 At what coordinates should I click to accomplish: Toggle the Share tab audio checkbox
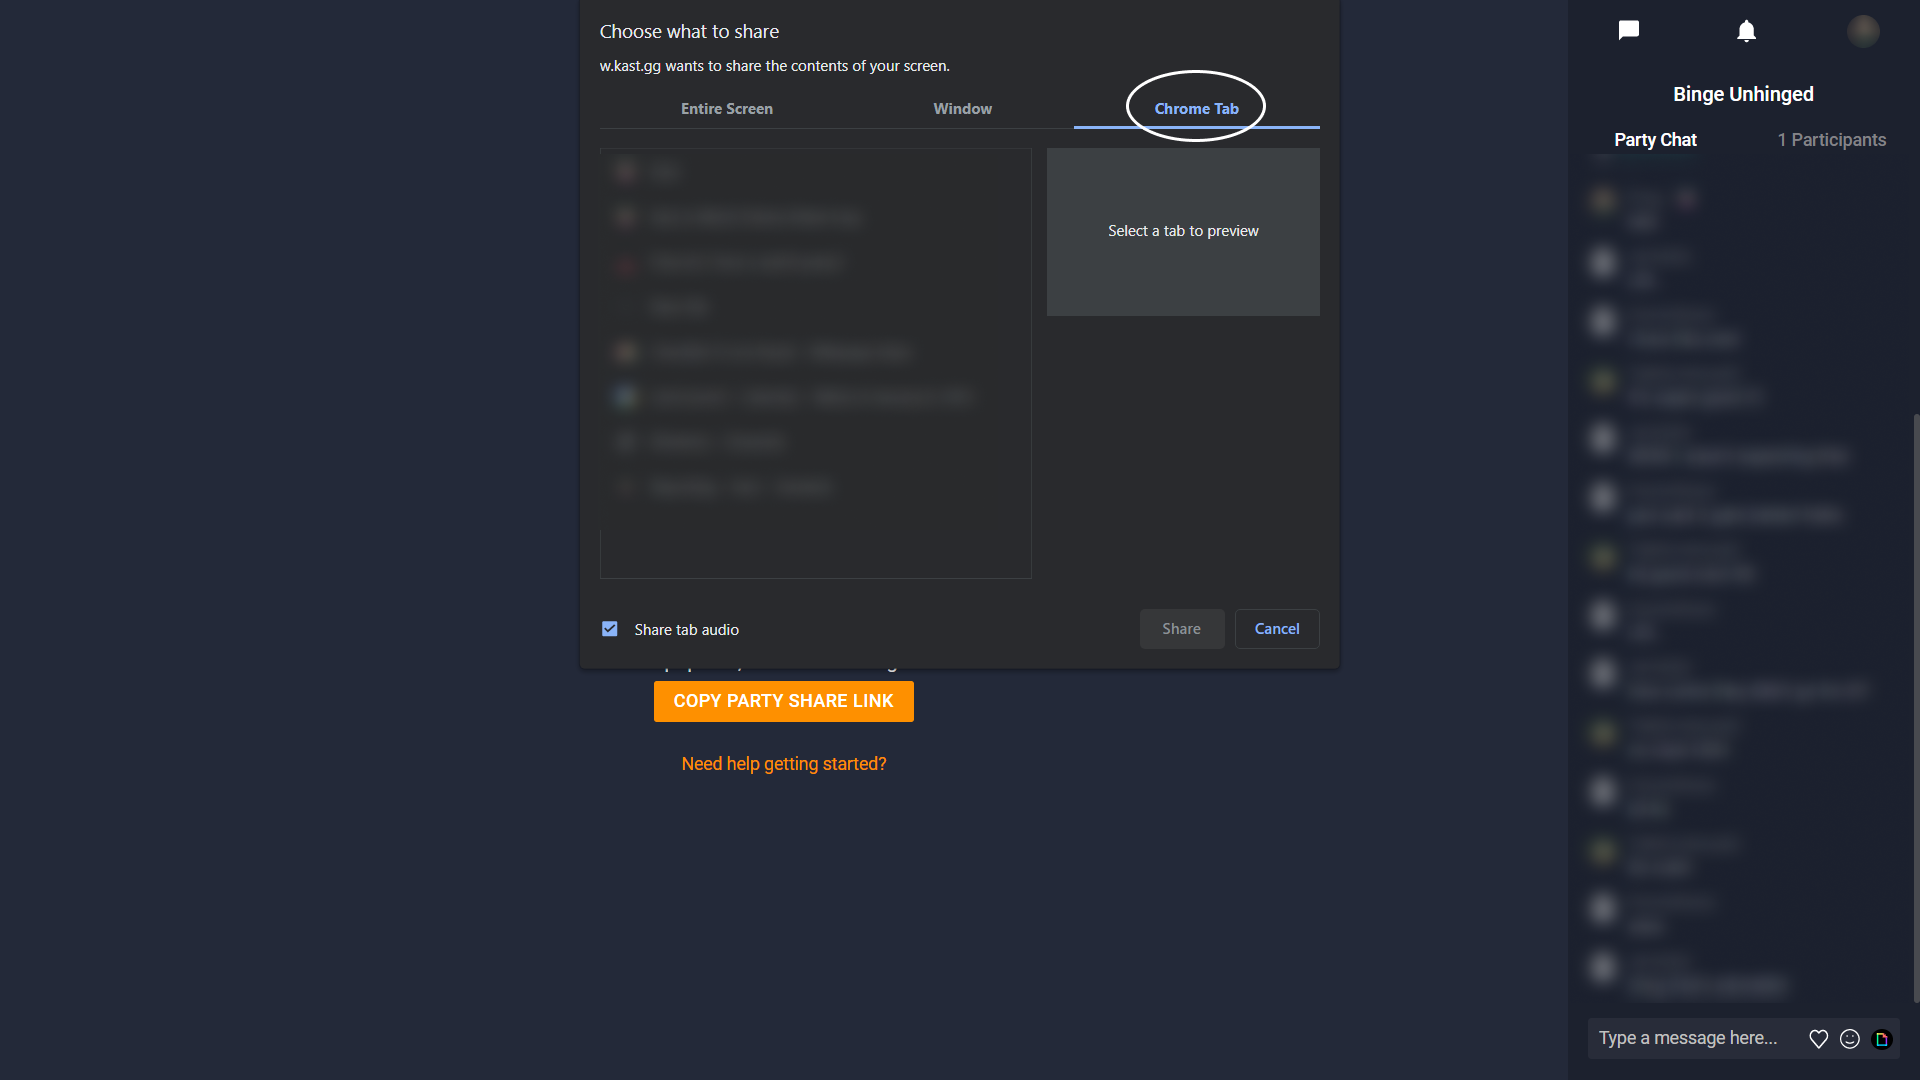point(609,628)
